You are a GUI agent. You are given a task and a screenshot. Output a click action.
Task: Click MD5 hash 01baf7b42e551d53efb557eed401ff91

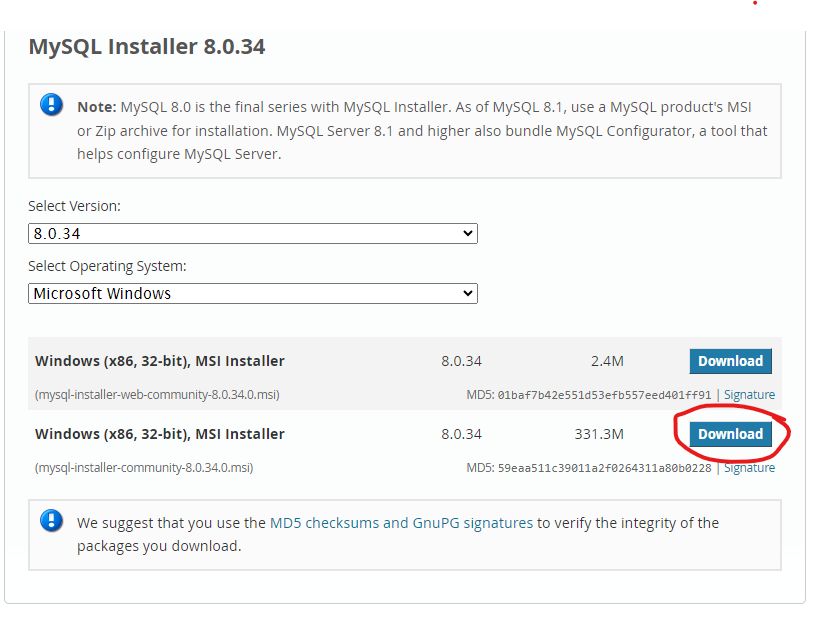point(604,395)
